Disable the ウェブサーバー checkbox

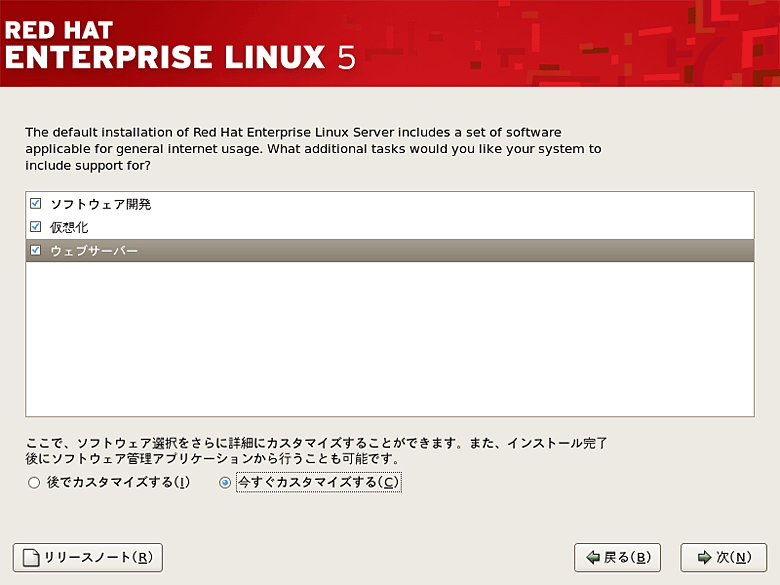pyautogui.click(x=36, y=250)
